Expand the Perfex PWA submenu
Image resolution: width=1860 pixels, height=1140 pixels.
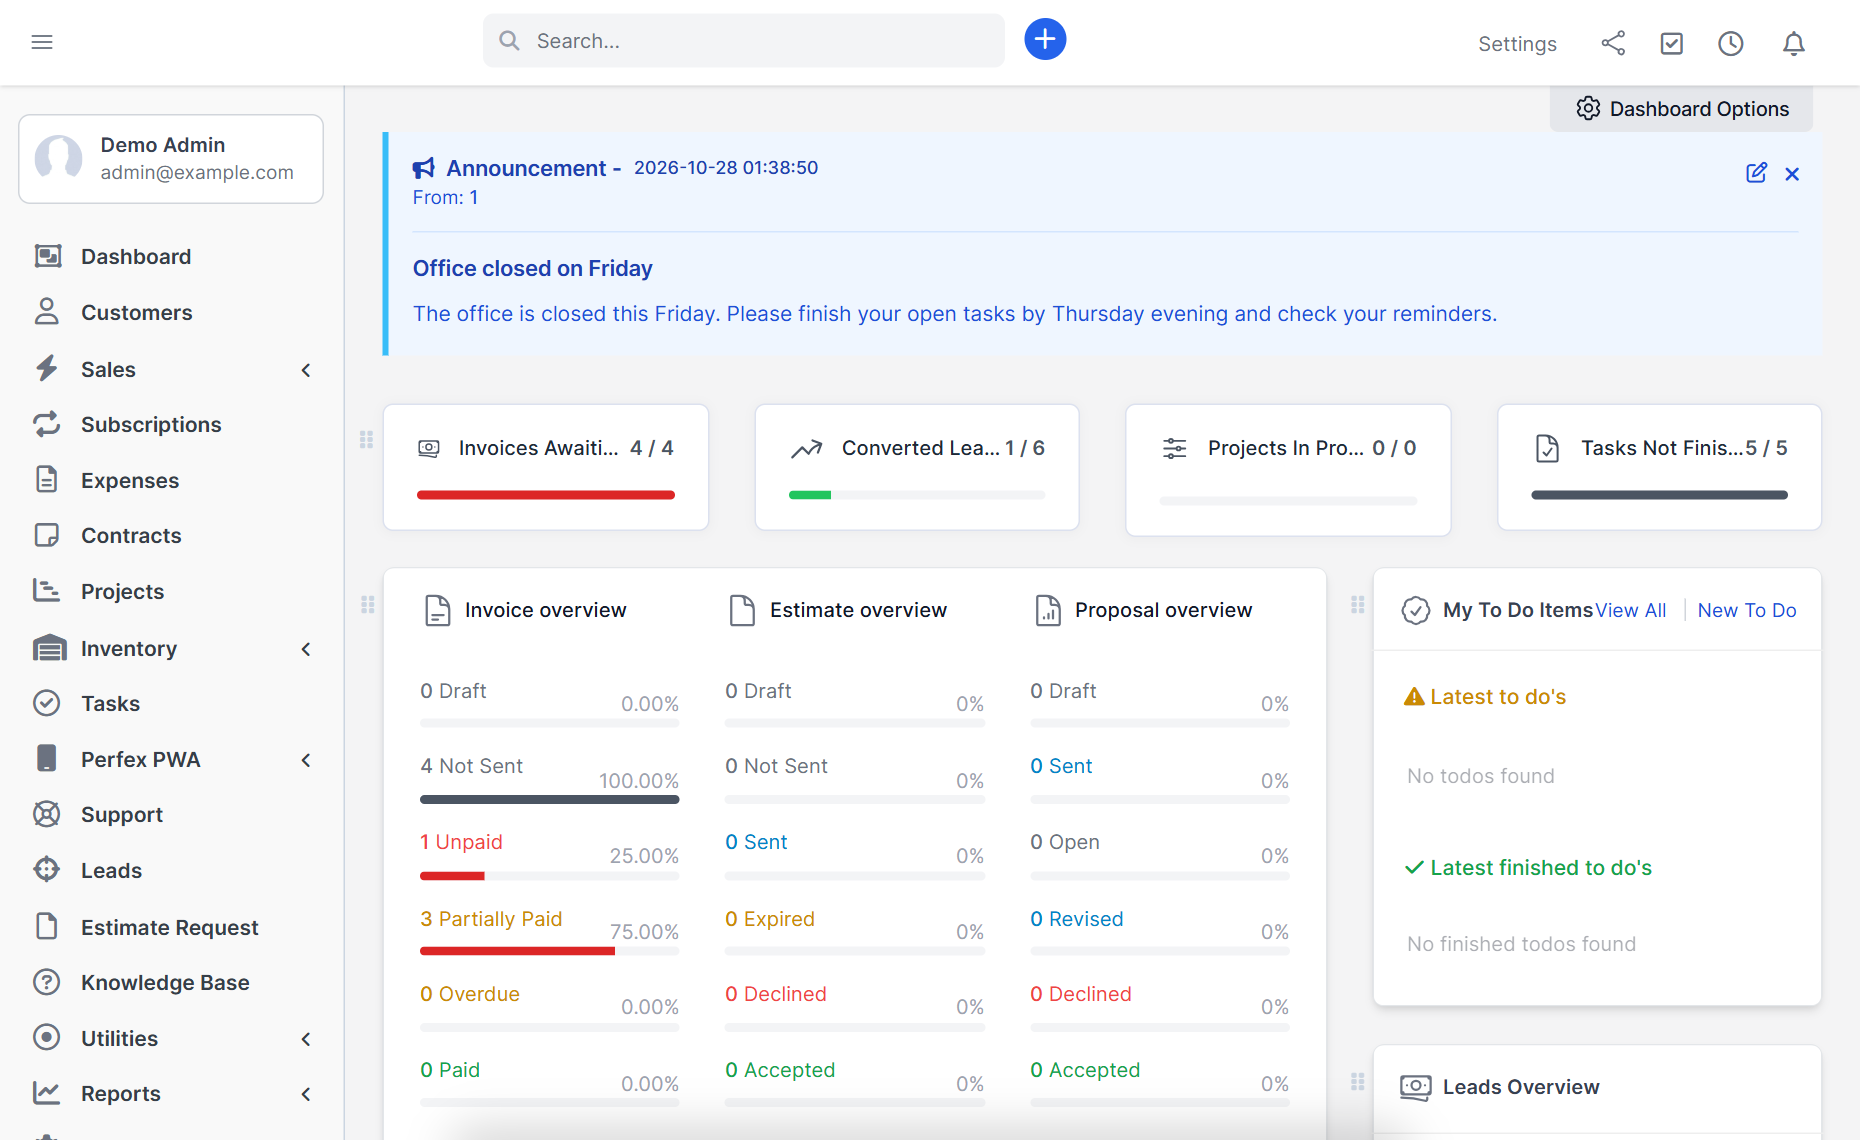306,760
